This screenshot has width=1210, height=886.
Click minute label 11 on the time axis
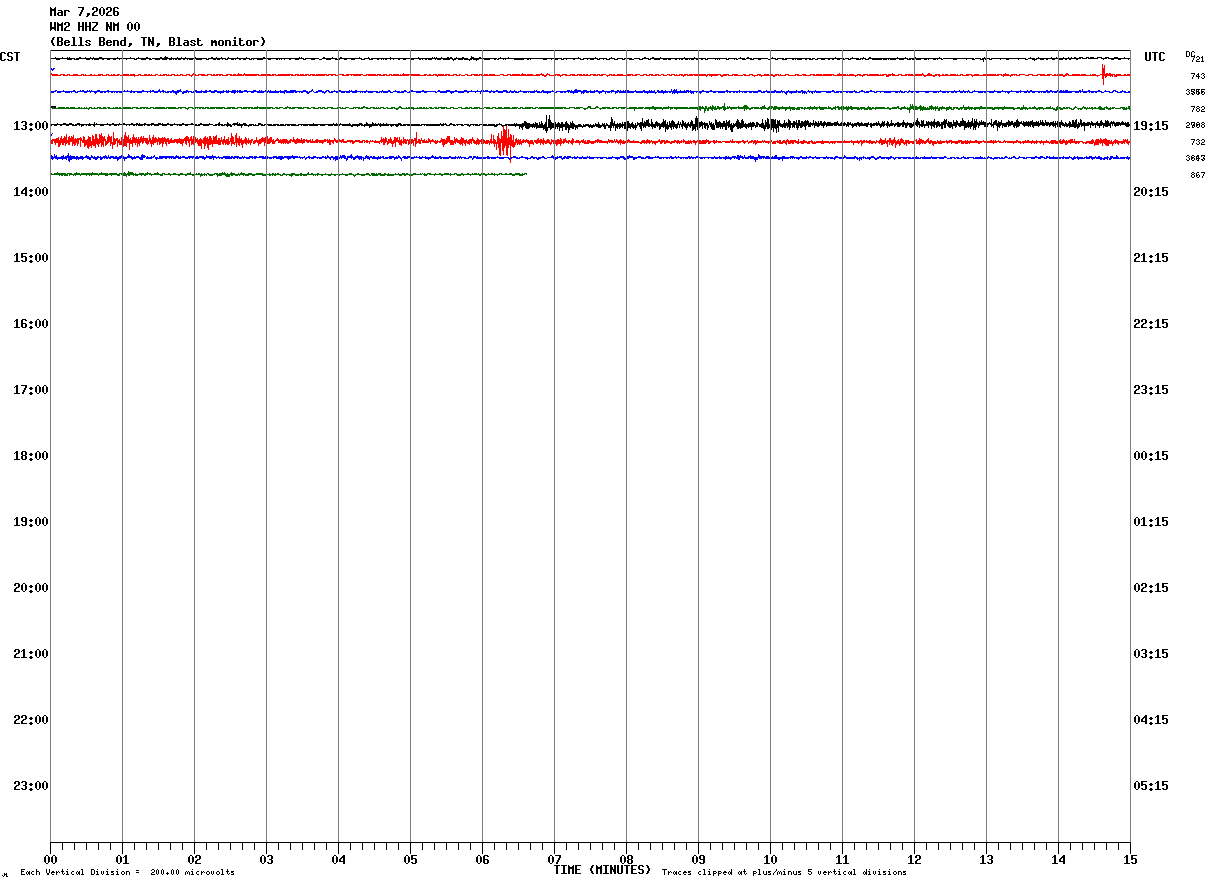coord(842,860)
